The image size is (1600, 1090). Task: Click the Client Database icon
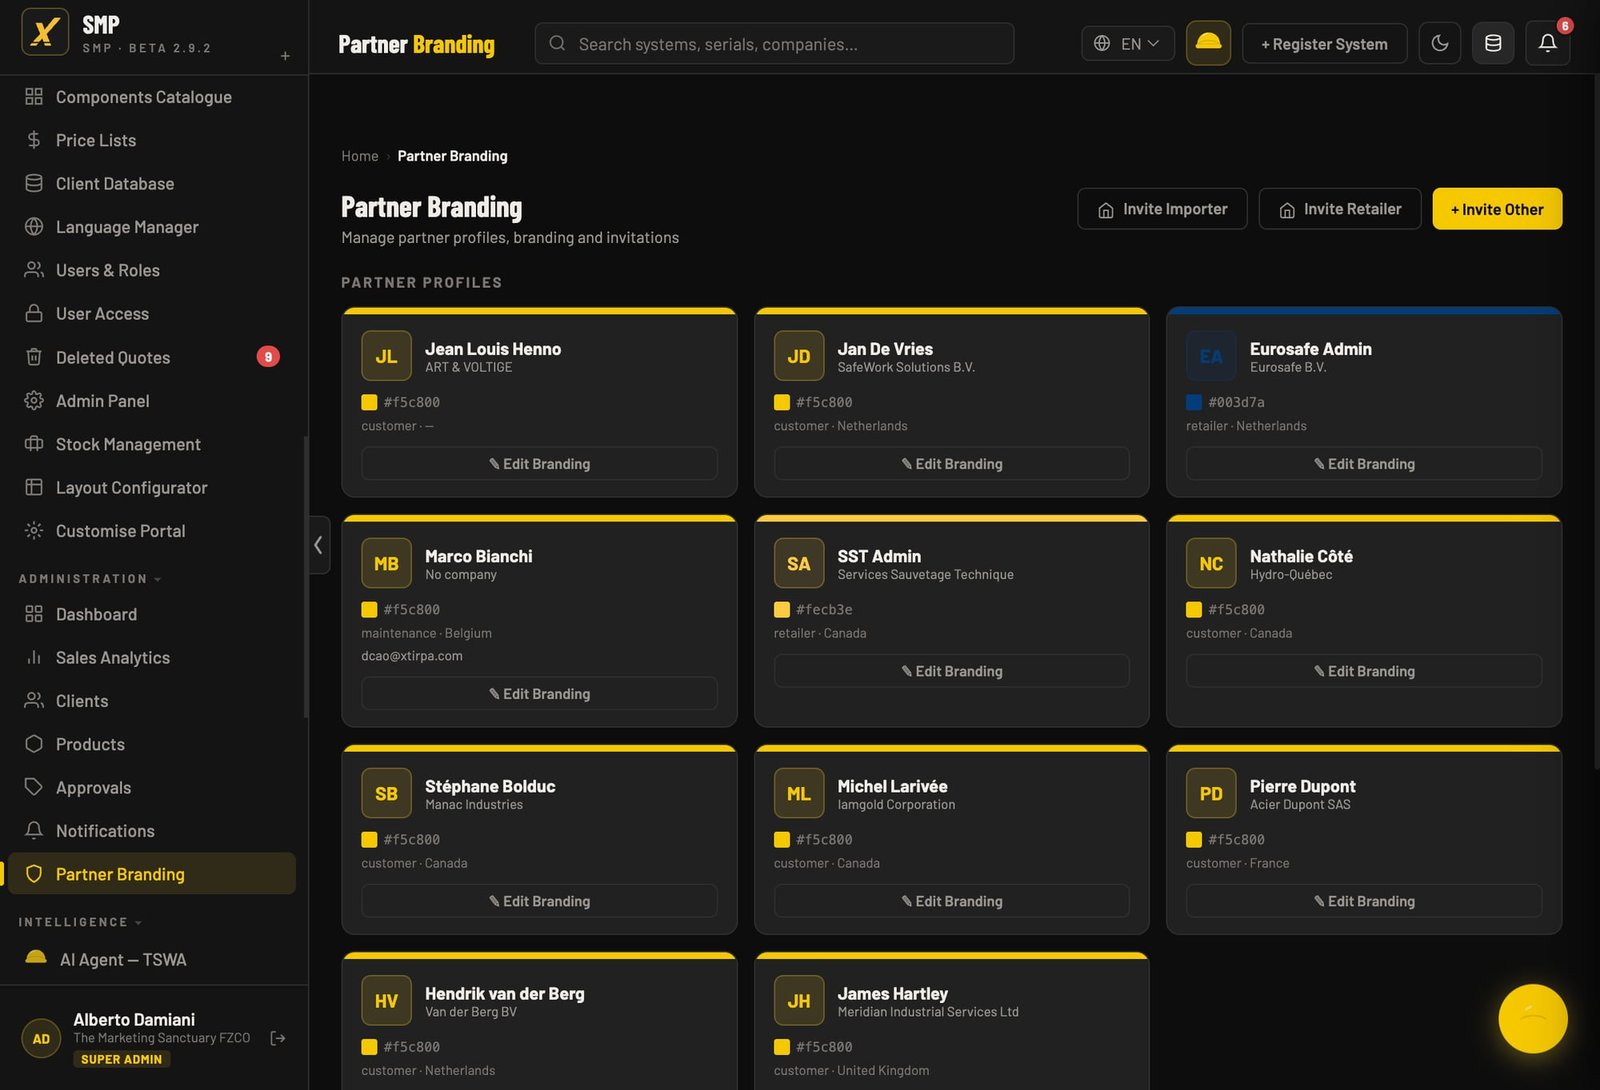click(x=34, y=183)
